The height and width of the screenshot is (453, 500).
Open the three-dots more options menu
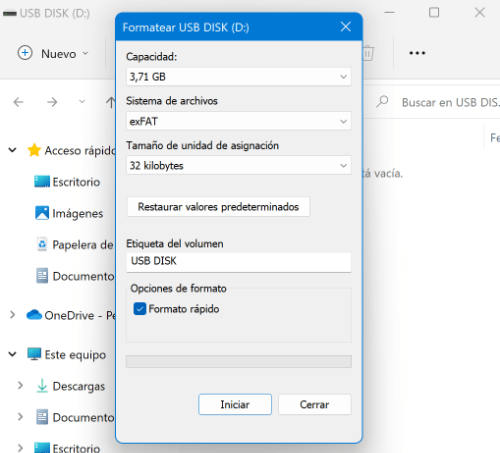(x=417, y=53)
